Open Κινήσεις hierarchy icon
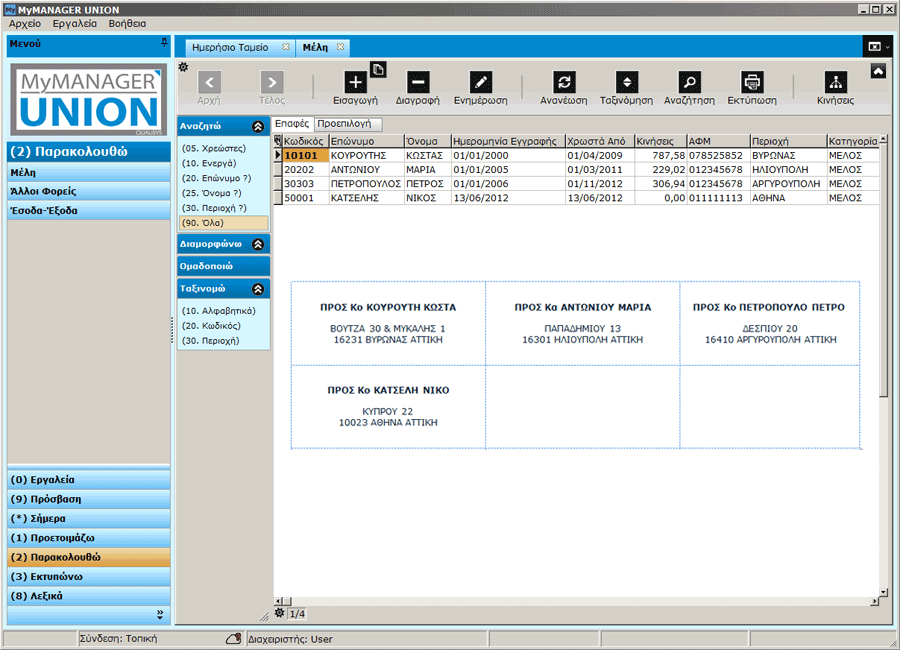The width and height of the screenshot is (900, 650). (x=836, y=82)
